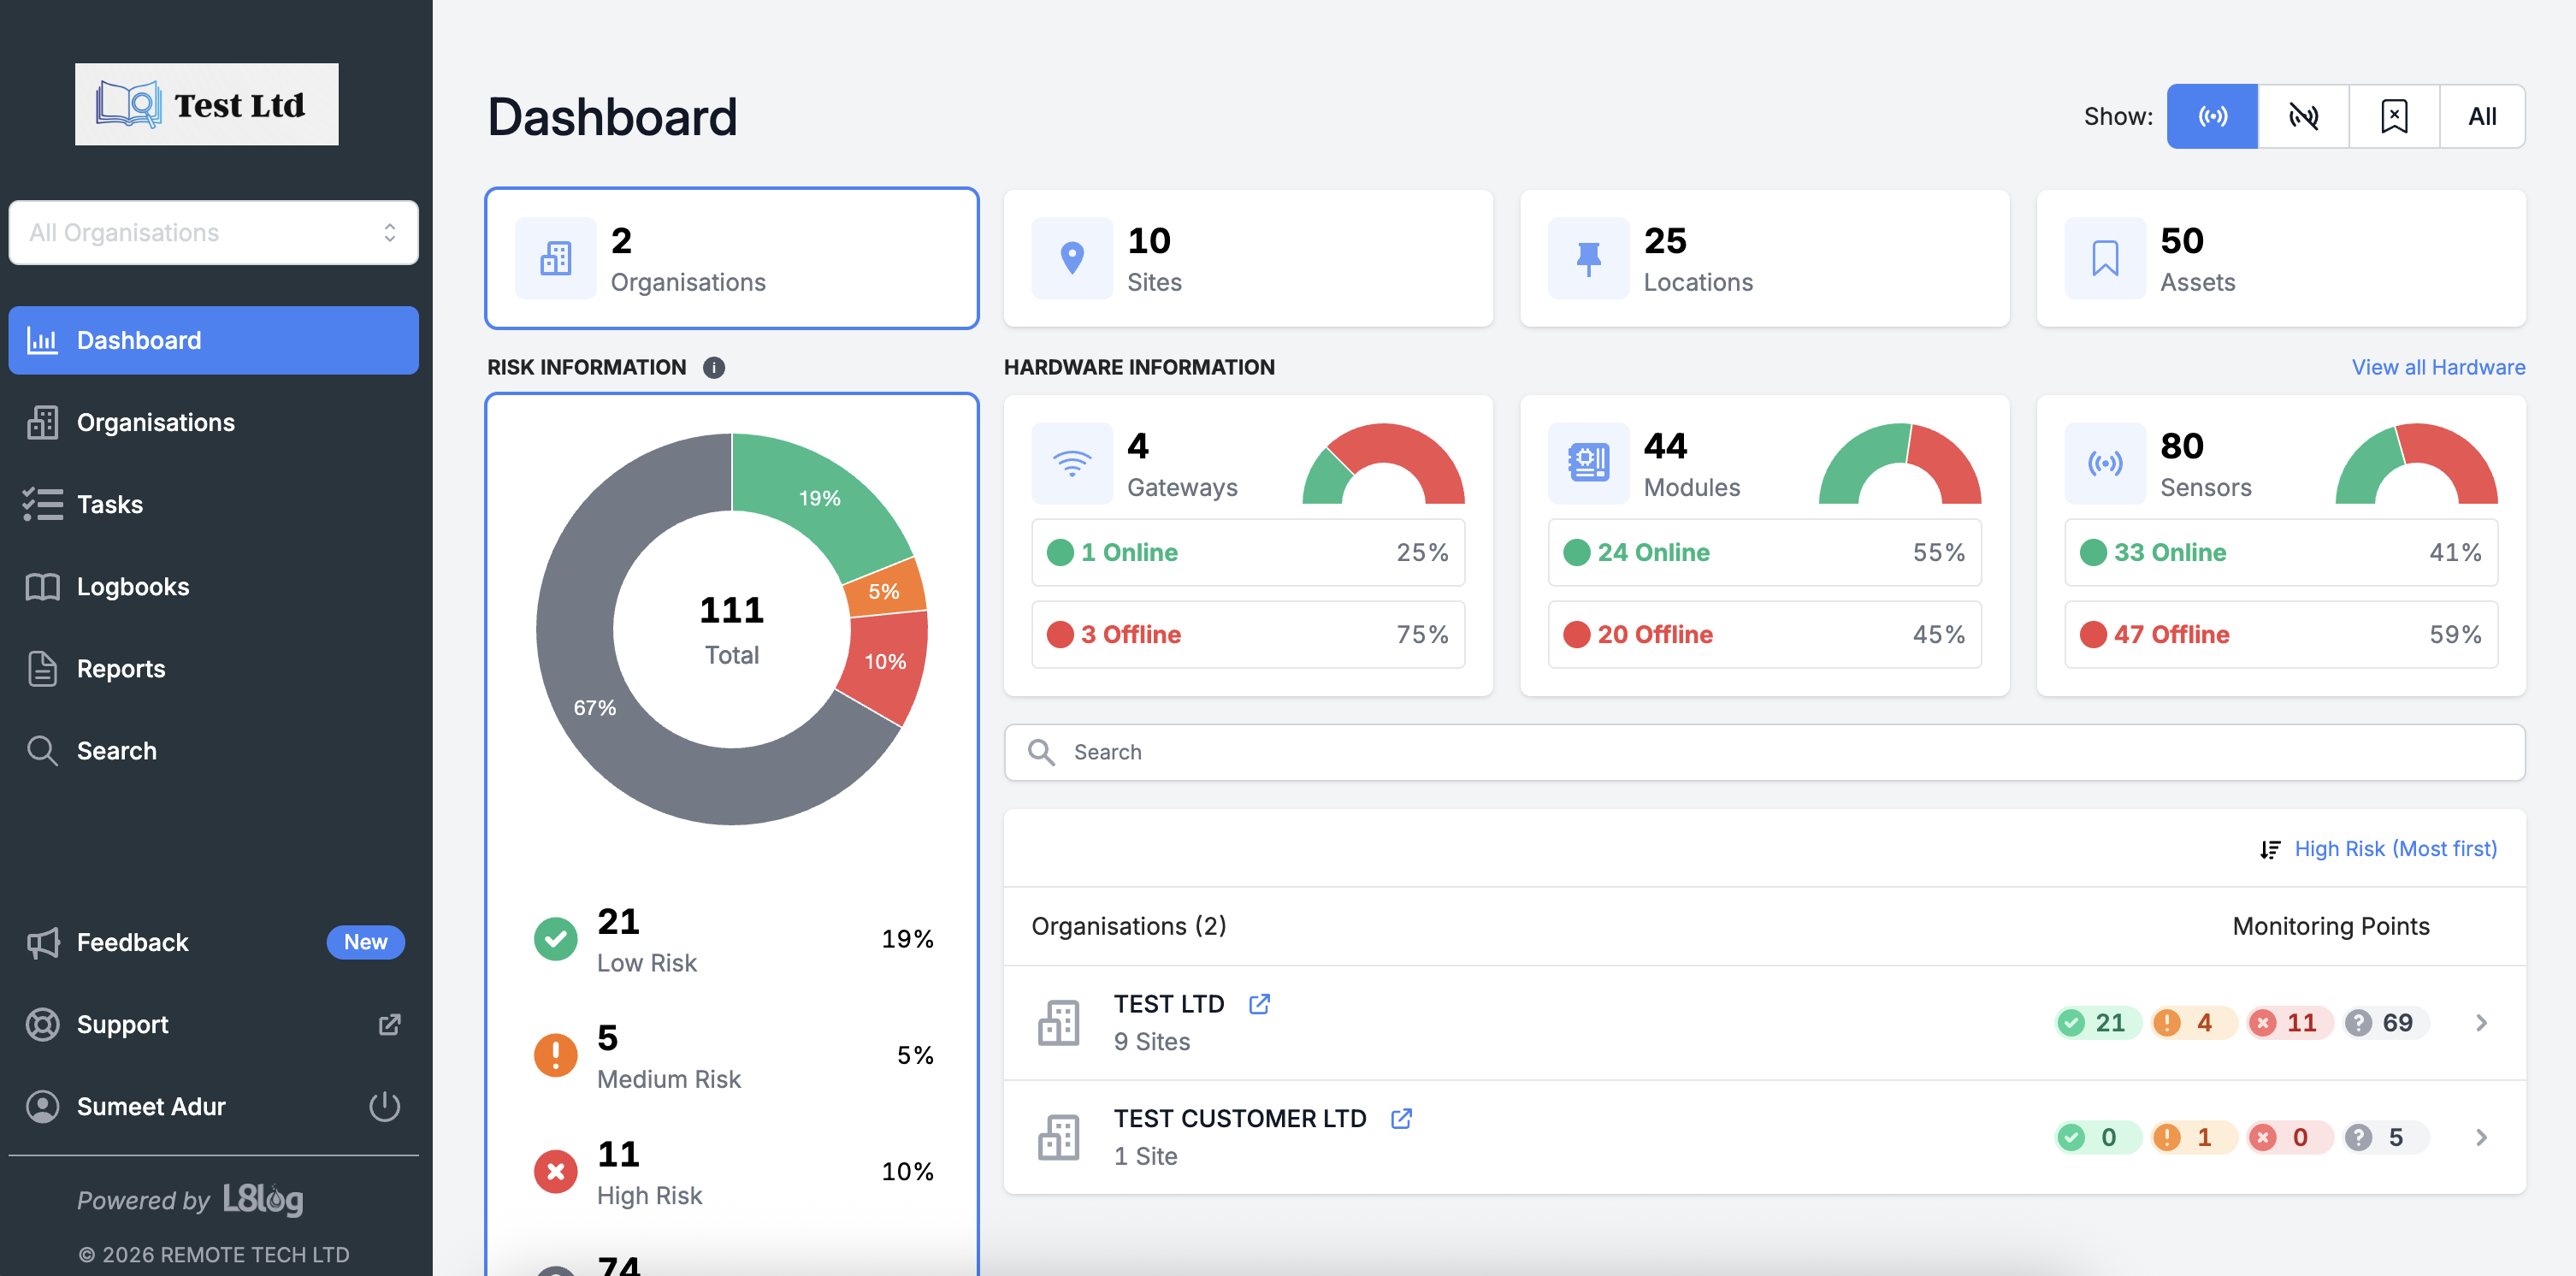Open View all Hardware link
The width and height of the screenshot is (2576, 1276).
tap(2437, 367)
